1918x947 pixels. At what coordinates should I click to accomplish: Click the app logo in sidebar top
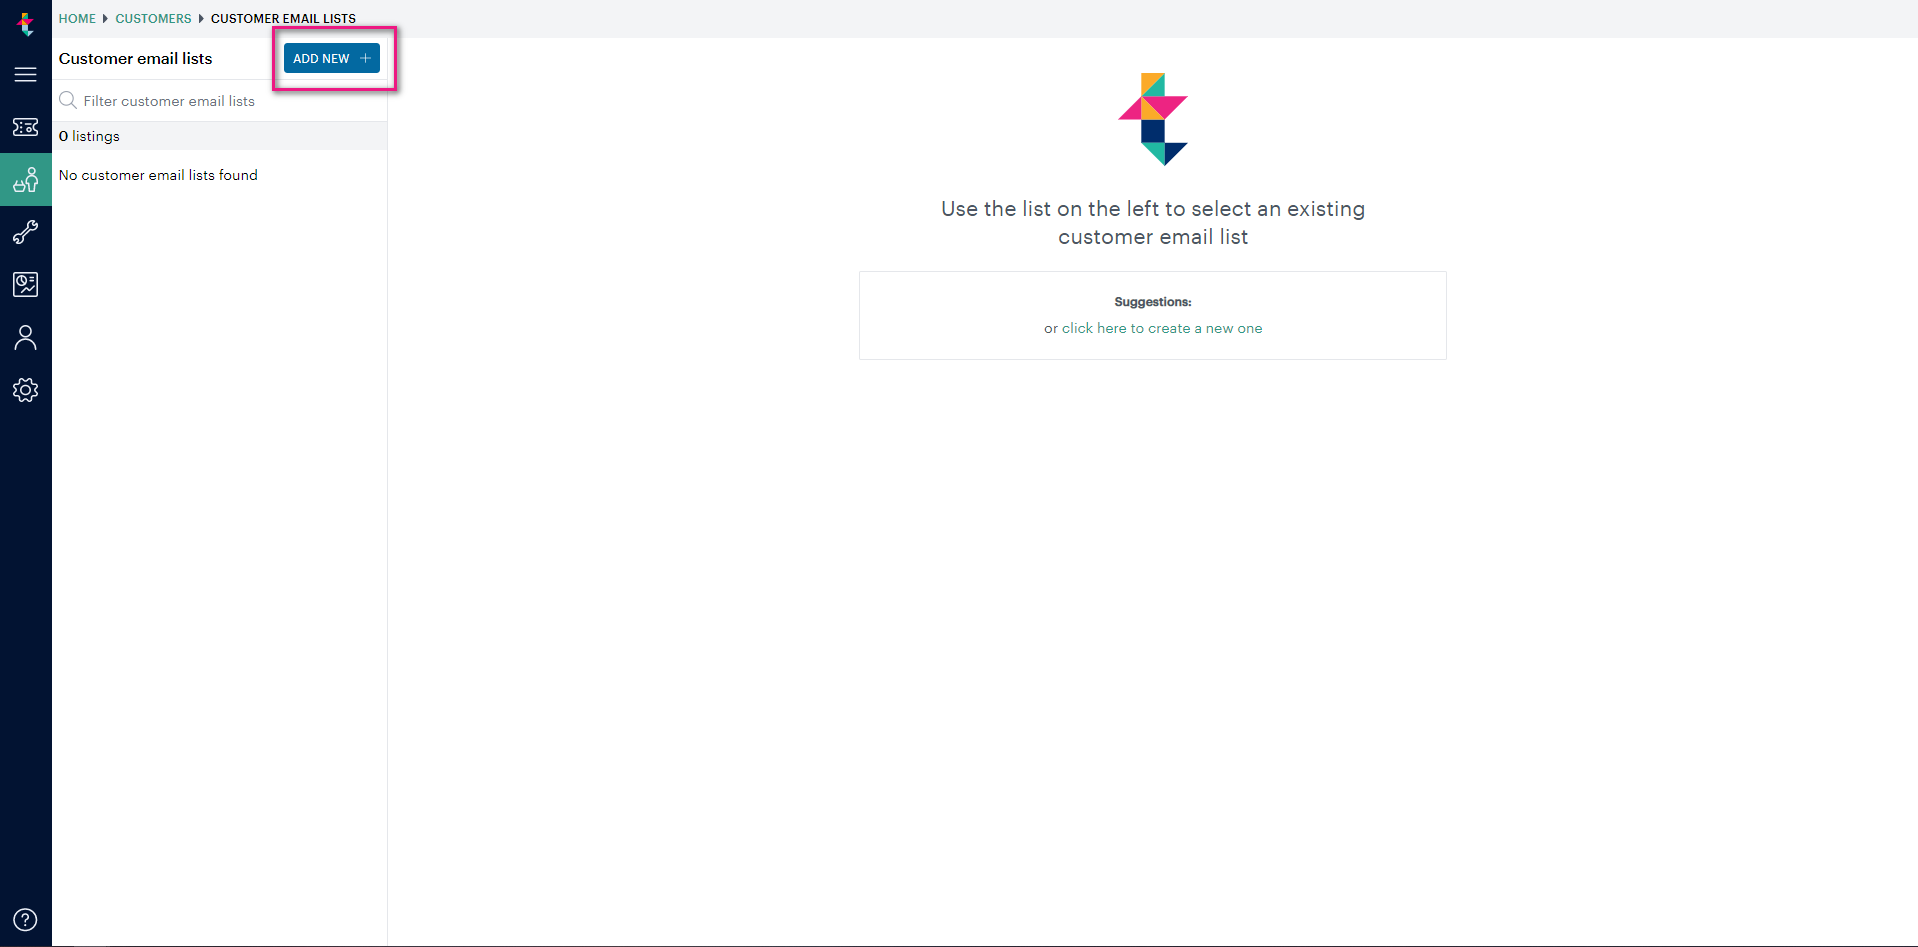click(x=26, y=24)
